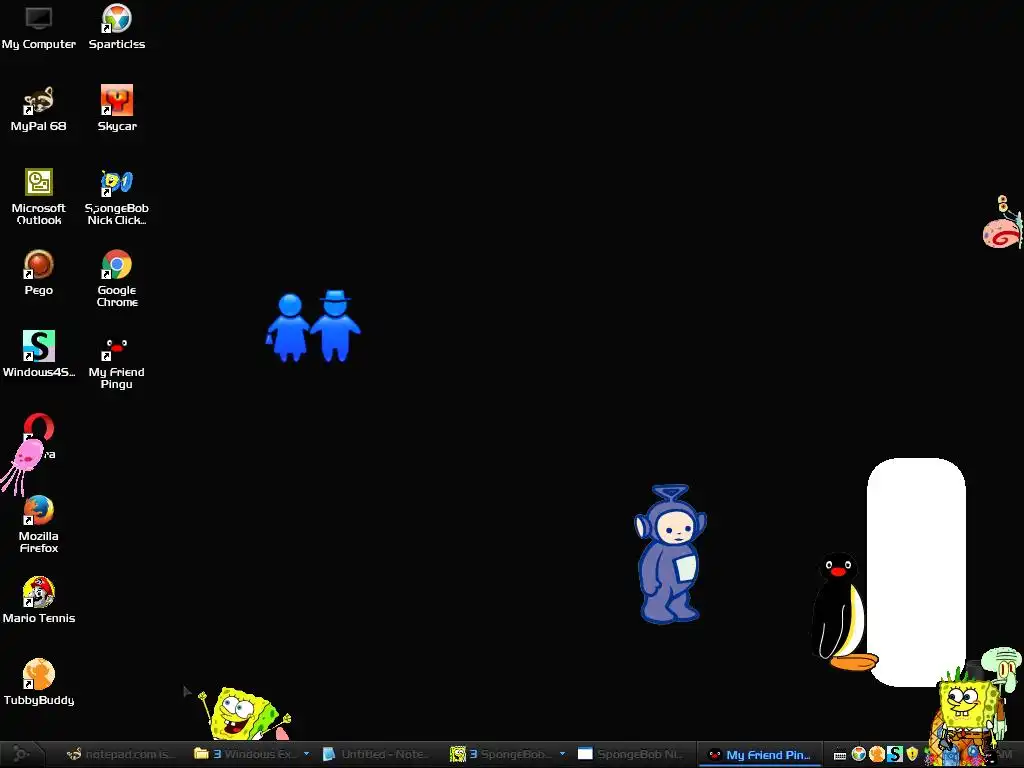Click the Tinky Winky desktop buddy
This screenshot has height=768, width=1024.
point(670,554)
